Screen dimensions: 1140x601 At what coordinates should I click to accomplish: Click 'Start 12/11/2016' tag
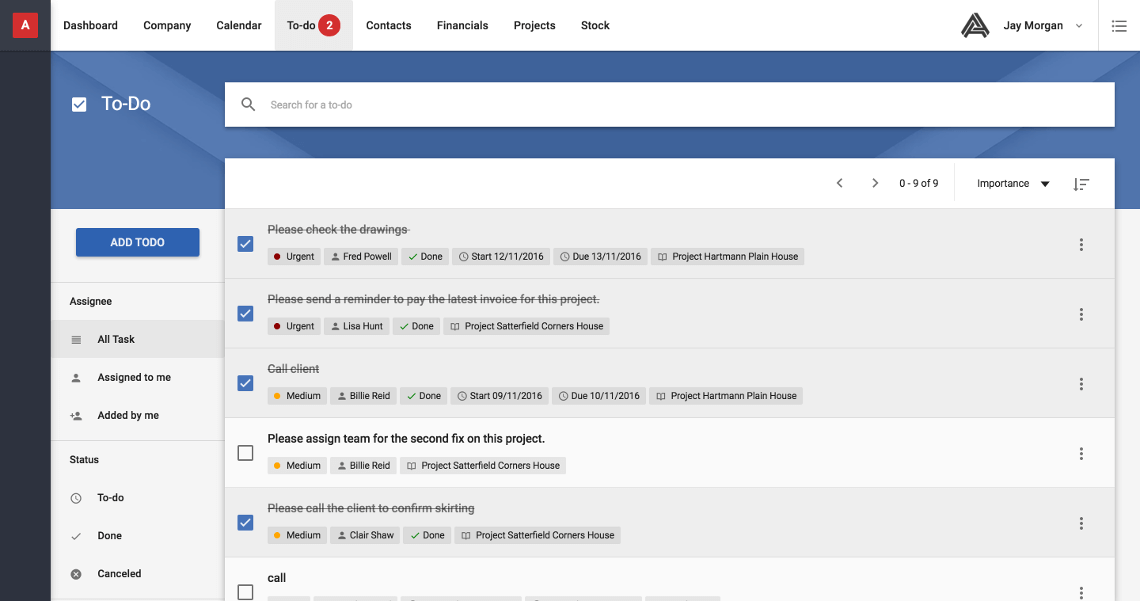tap(501, 257)
